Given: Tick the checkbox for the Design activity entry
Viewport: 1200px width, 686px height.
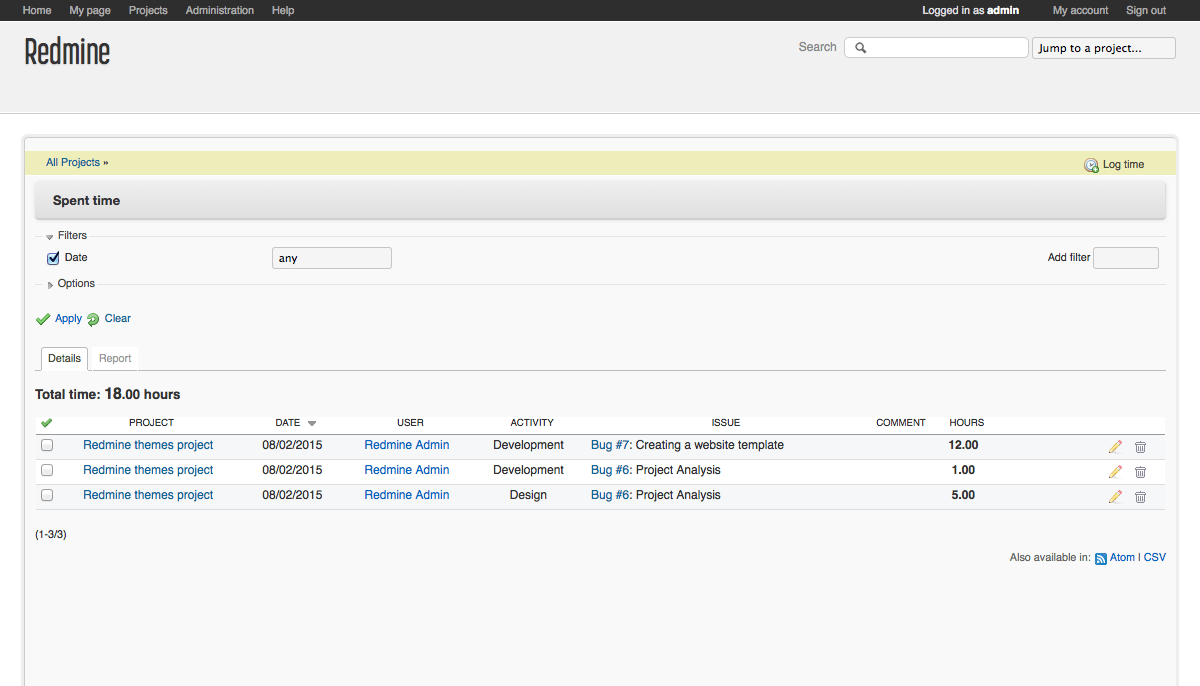Looking at the screenshot, I should 47,495.
